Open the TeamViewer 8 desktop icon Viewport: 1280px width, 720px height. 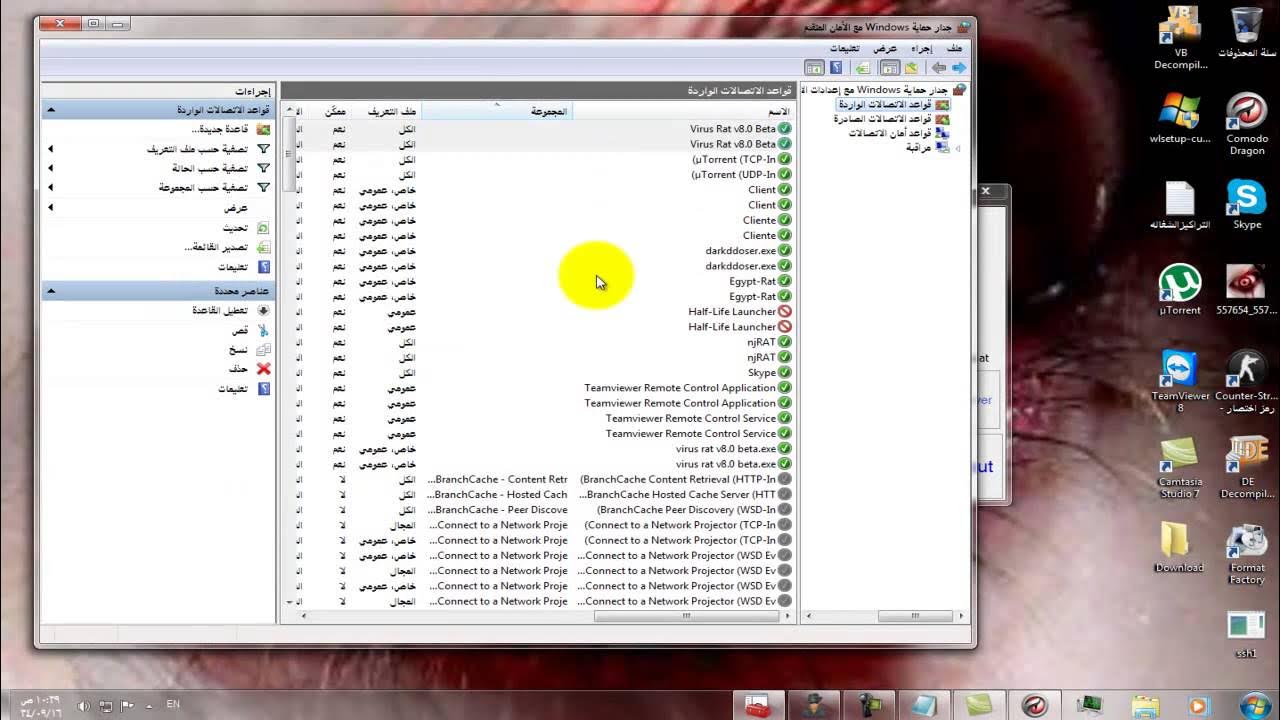coord(1180,381)
